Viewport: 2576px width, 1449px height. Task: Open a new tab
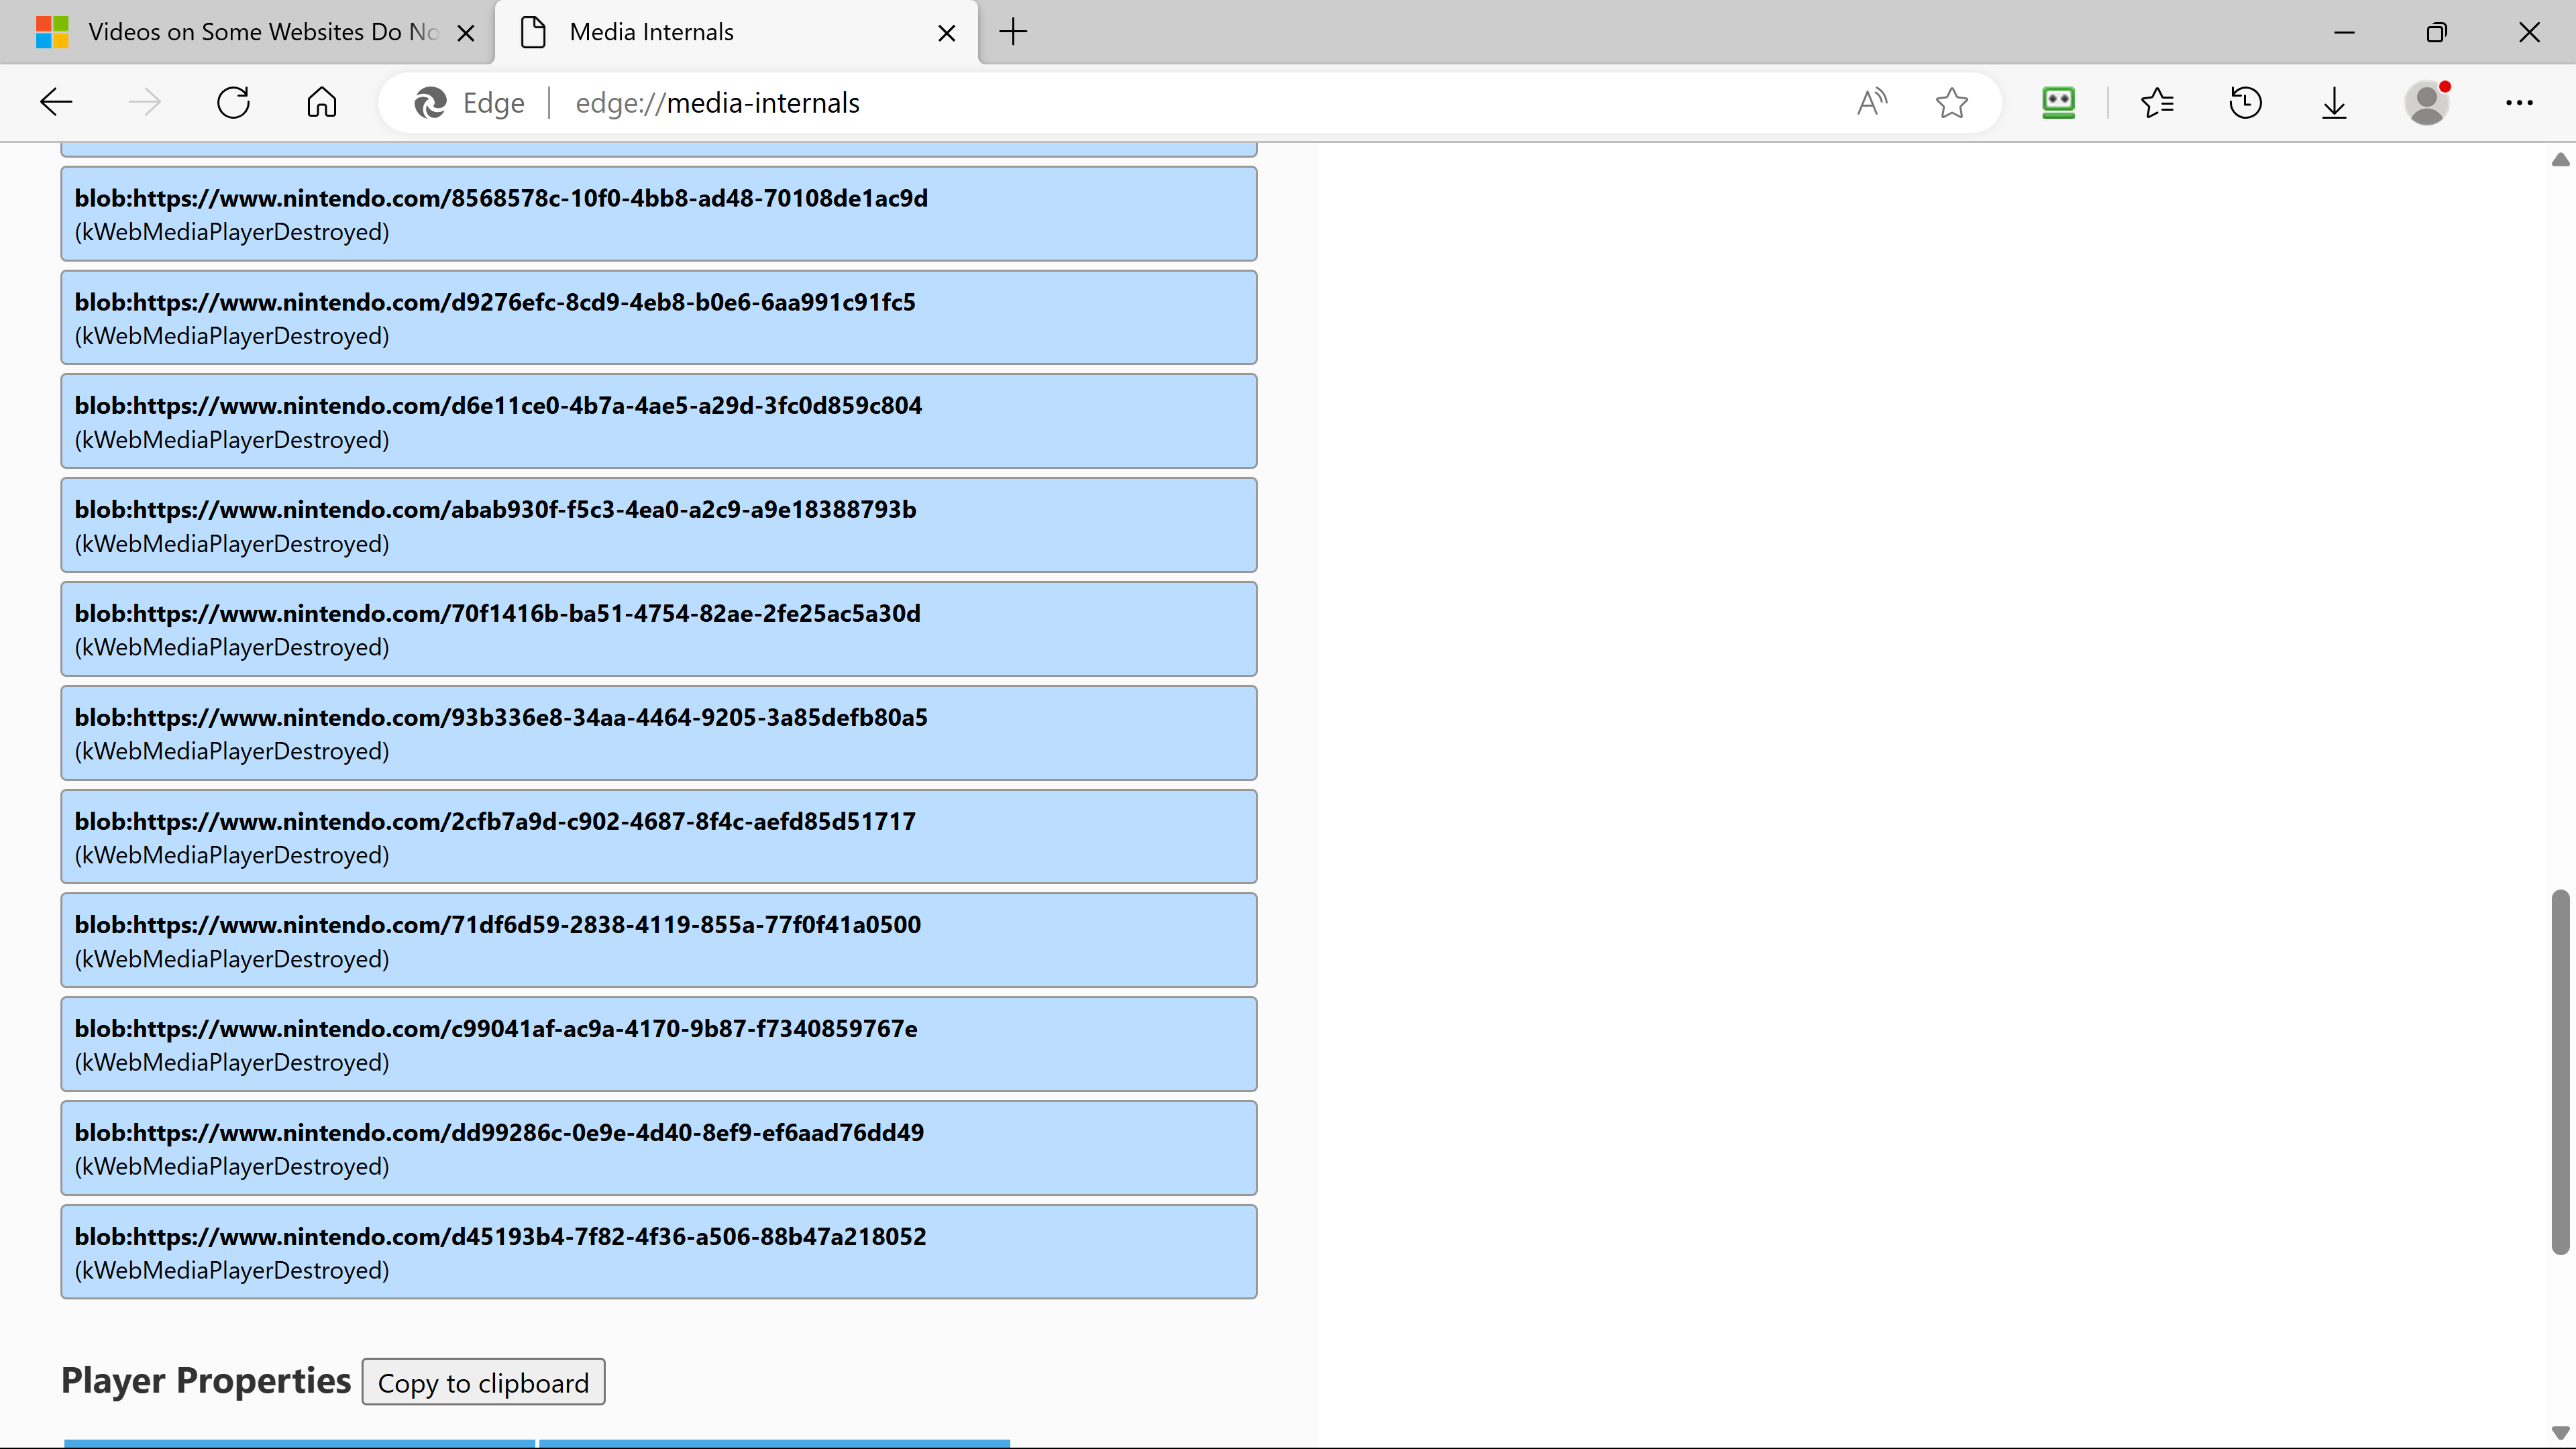[x=1013, y=32]
